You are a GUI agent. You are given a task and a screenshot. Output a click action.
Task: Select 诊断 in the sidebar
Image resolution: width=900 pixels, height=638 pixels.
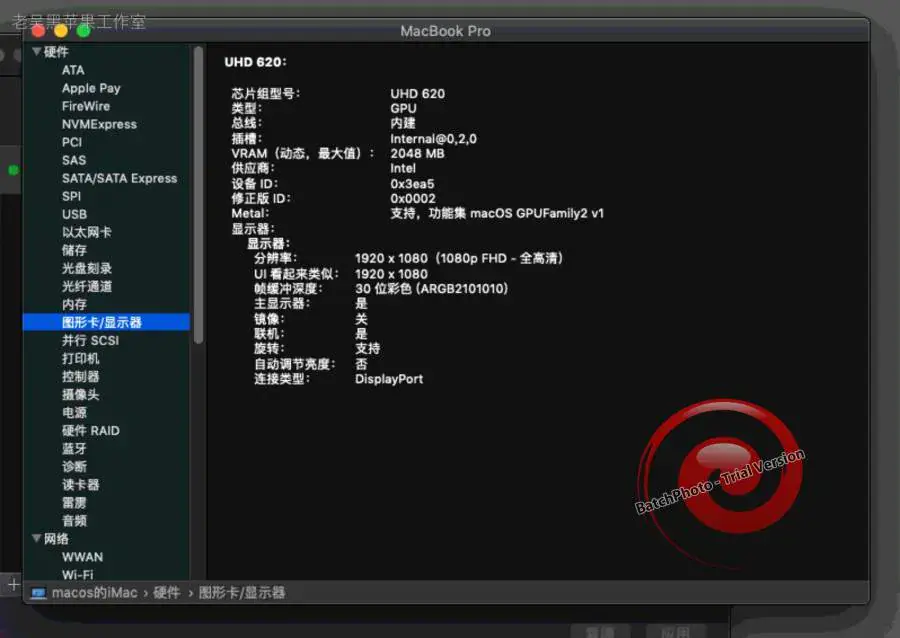click(x=75, y=466)
